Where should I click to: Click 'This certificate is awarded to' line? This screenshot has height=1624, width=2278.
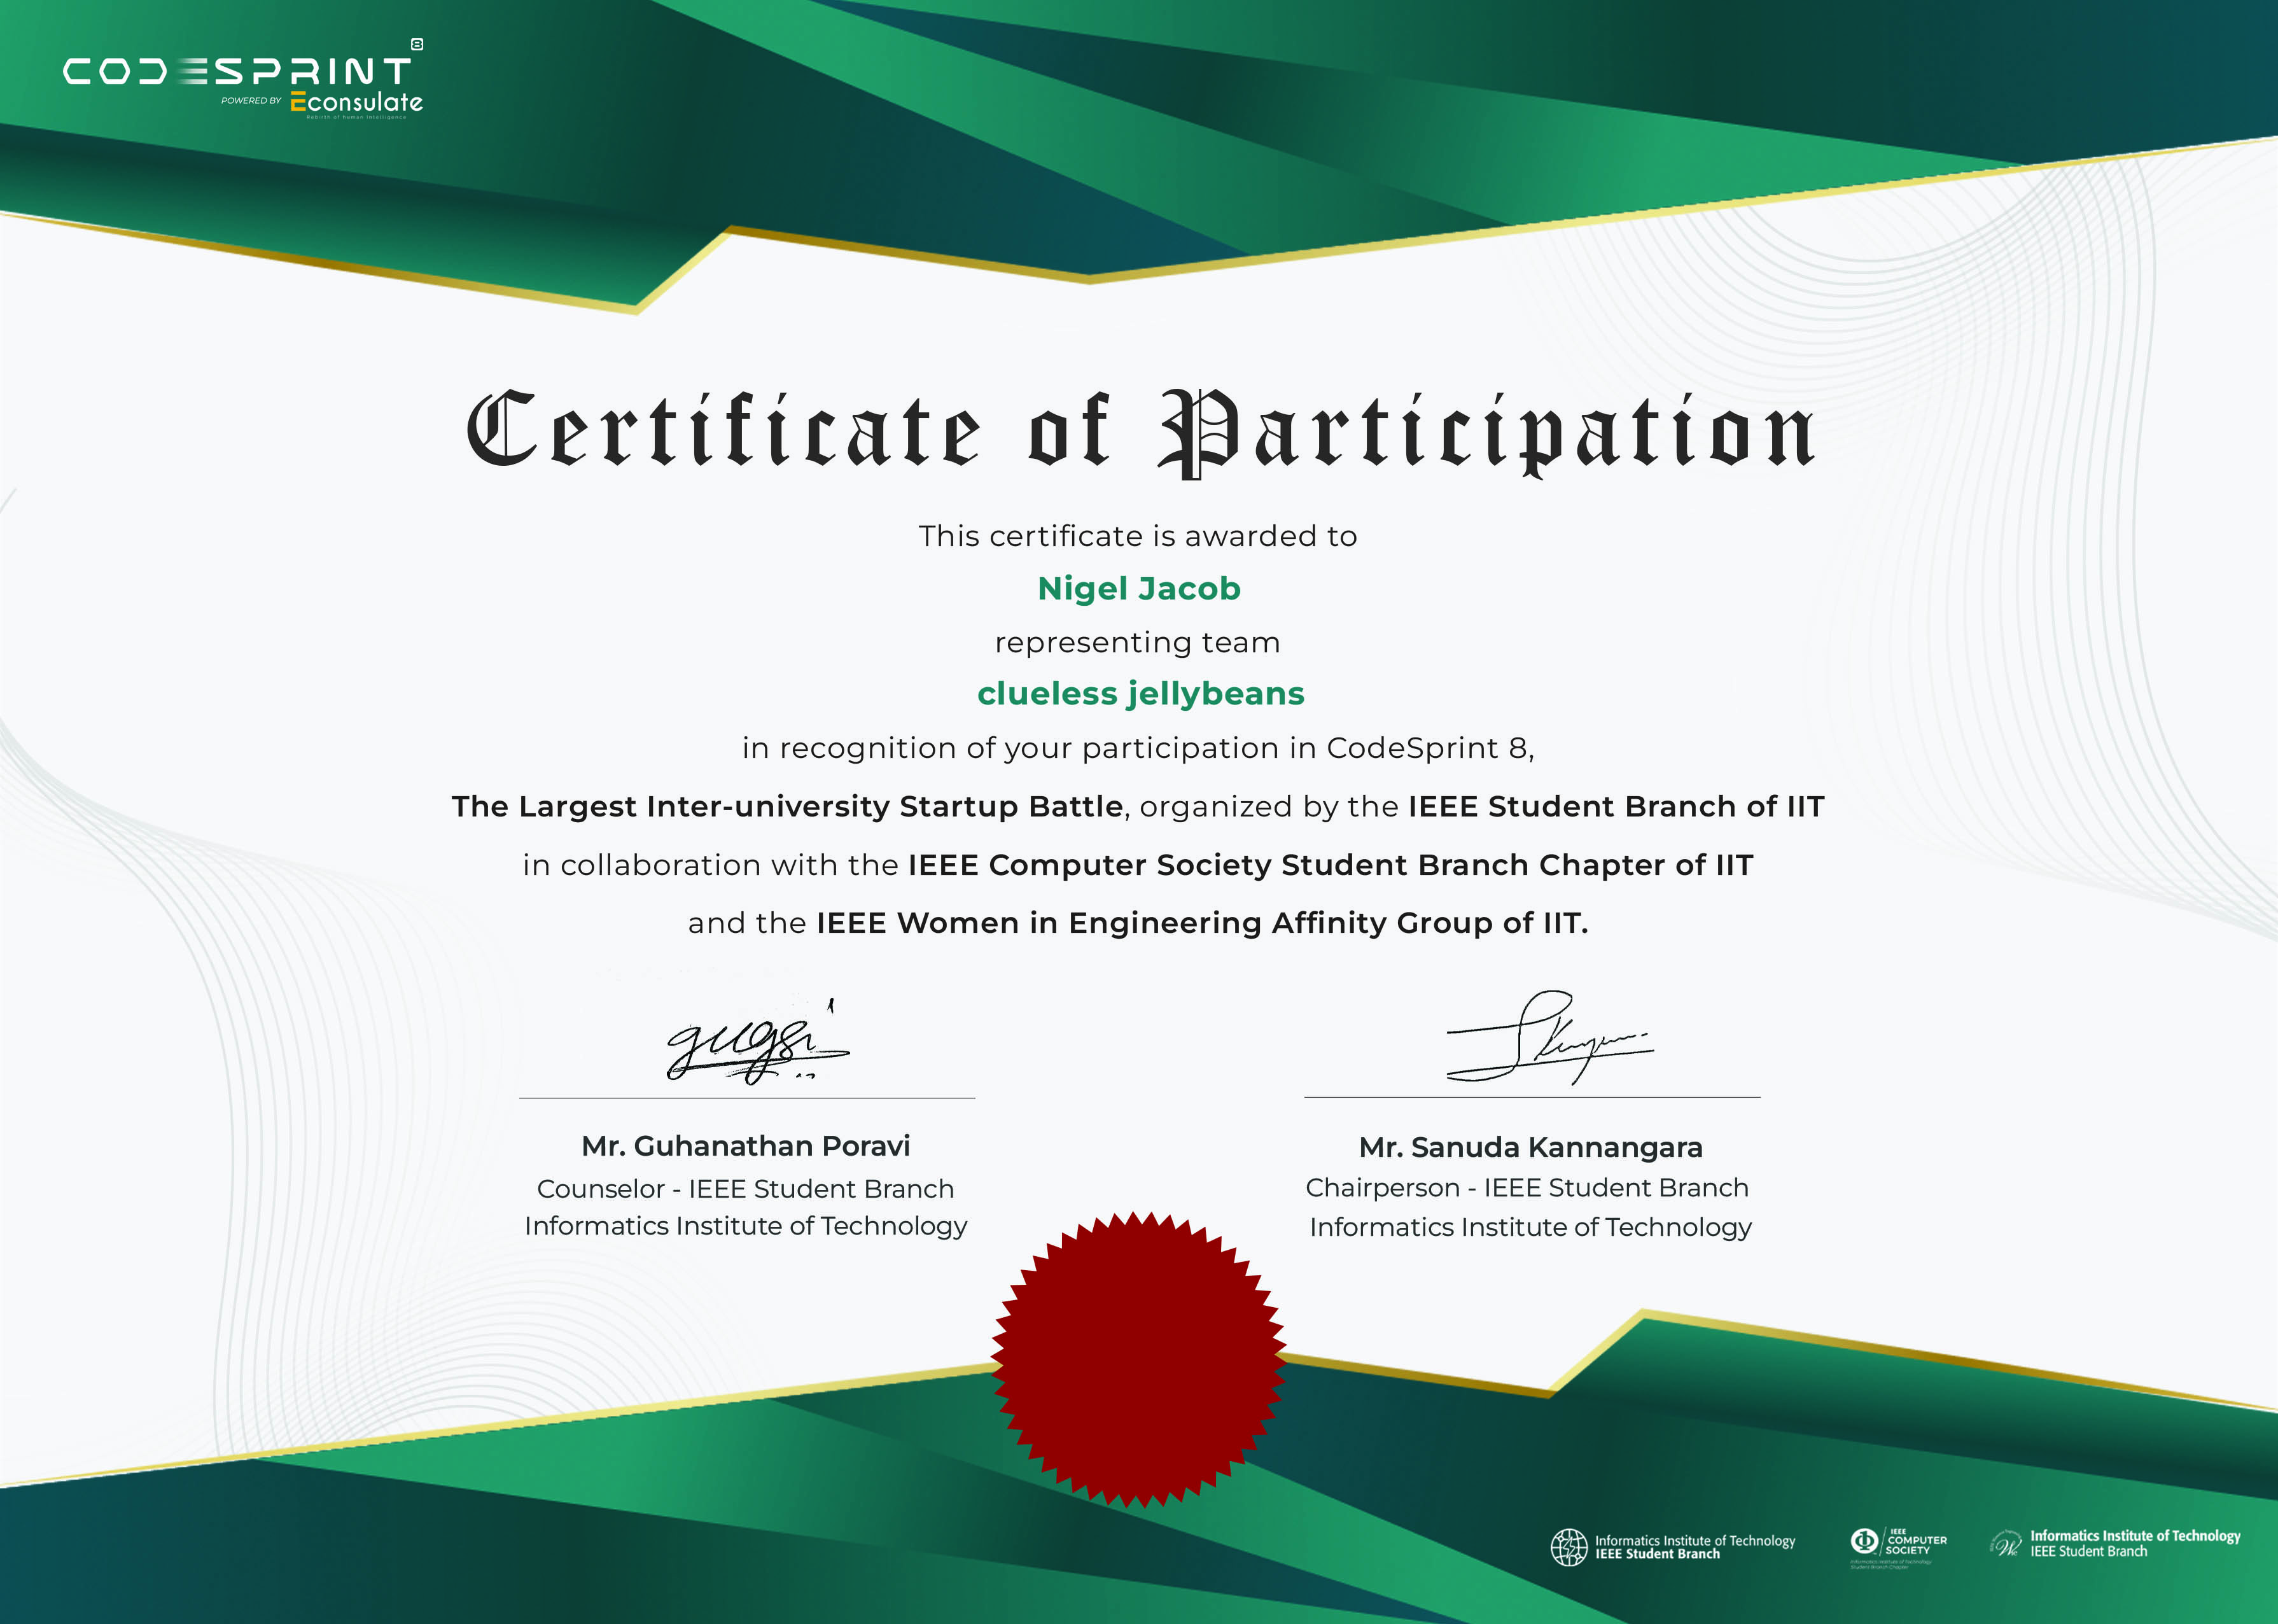click(1138, 537)
